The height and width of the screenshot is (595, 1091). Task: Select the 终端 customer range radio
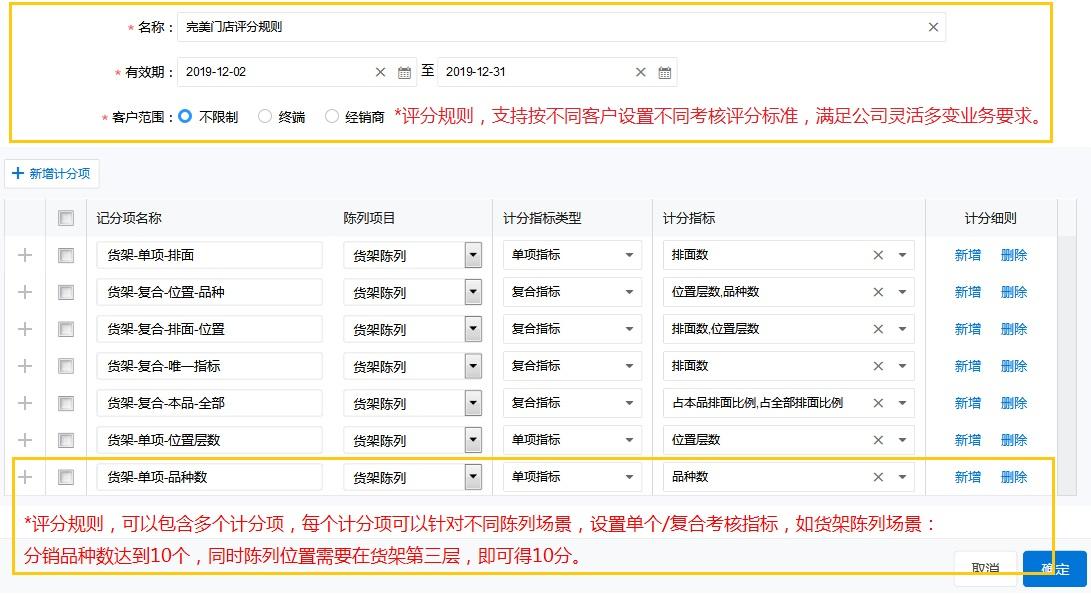tap(265, 117)
